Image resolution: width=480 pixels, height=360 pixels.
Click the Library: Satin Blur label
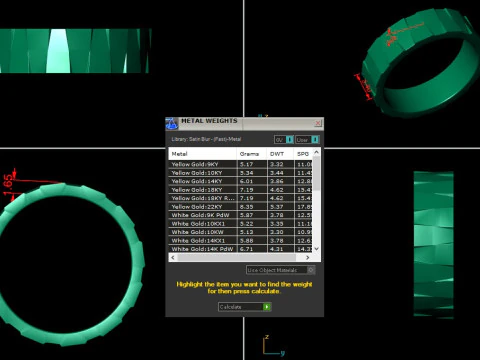coord(206,139)
